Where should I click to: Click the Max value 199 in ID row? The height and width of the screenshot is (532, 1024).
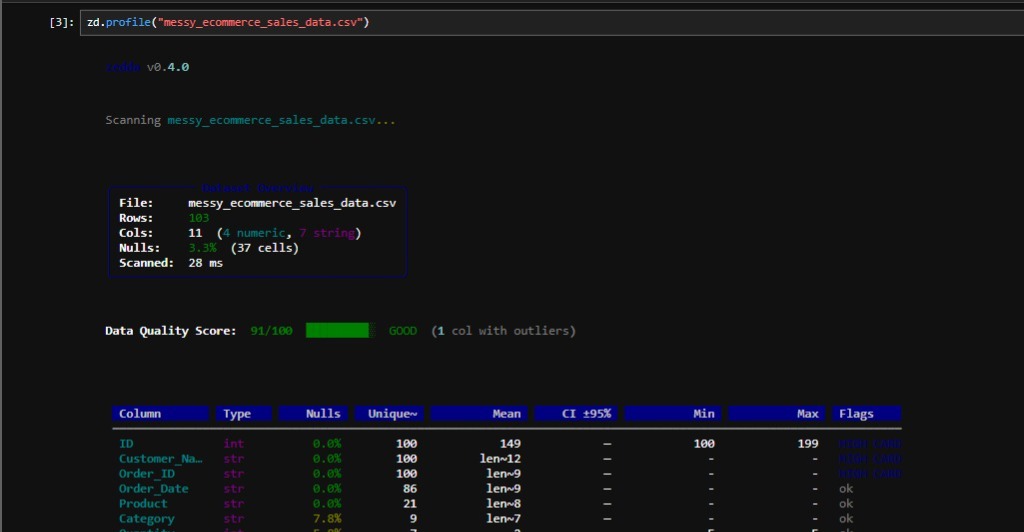pyautogui.click(x=808, y=444)
